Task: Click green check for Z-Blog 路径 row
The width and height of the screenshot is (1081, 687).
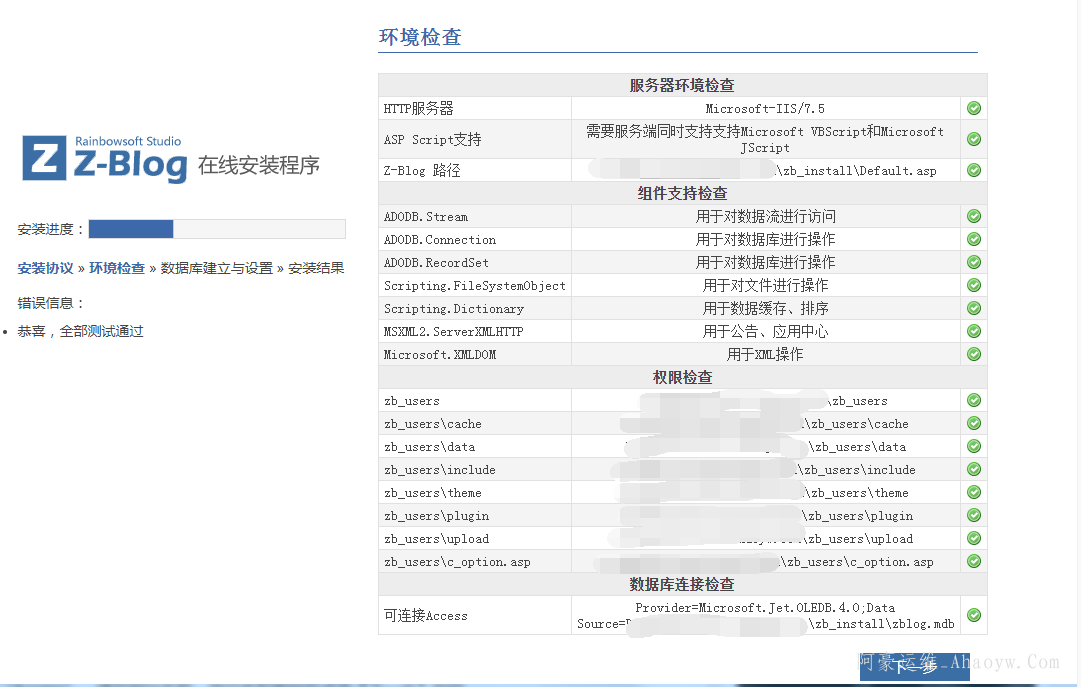Action: pos(973,170)
